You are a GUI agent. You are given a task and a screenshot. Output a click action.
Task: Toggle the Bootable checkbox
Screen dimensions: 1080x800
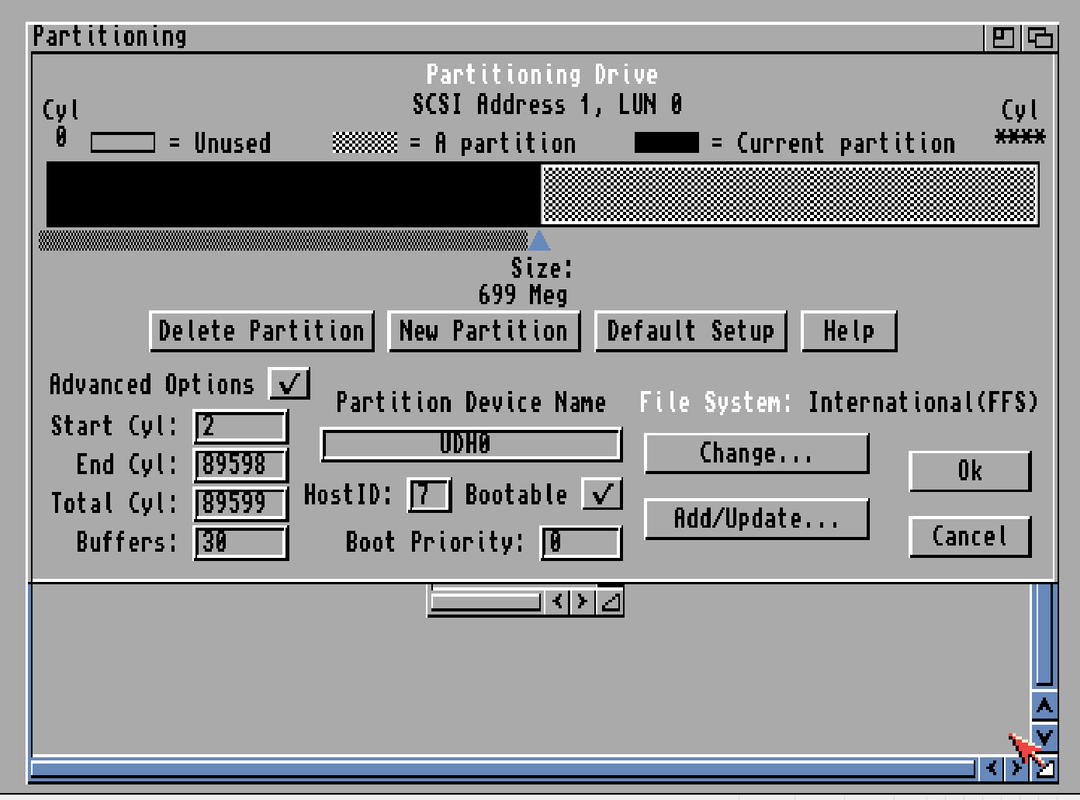(602, 493)
